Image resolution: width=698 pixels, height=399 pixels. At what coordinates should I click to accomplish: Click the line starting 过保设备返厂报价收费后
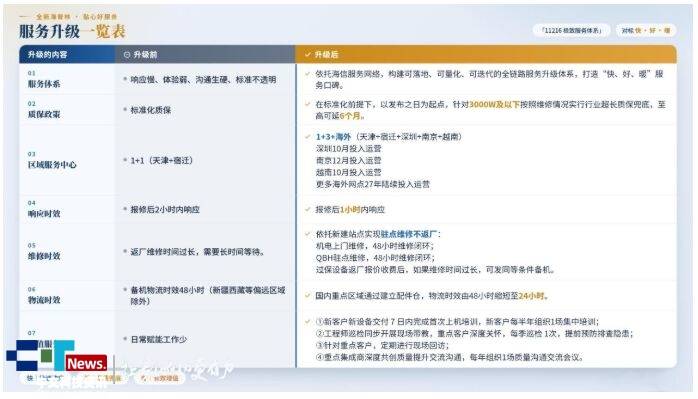pos(435,269)
